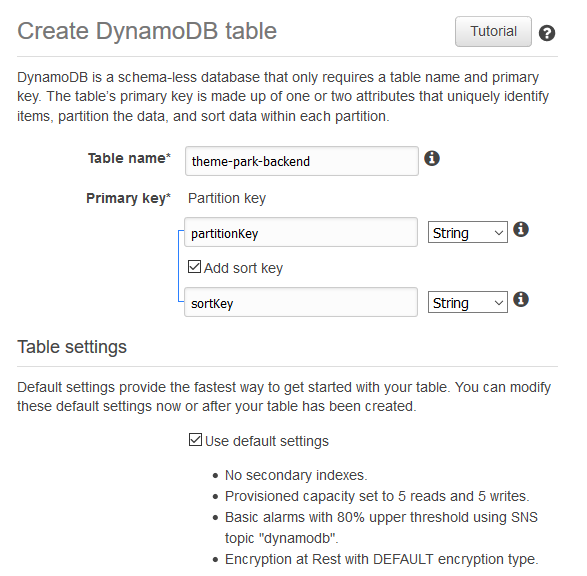
Task: Click into the partitionKey text field
Action: (x=301, y=232)
